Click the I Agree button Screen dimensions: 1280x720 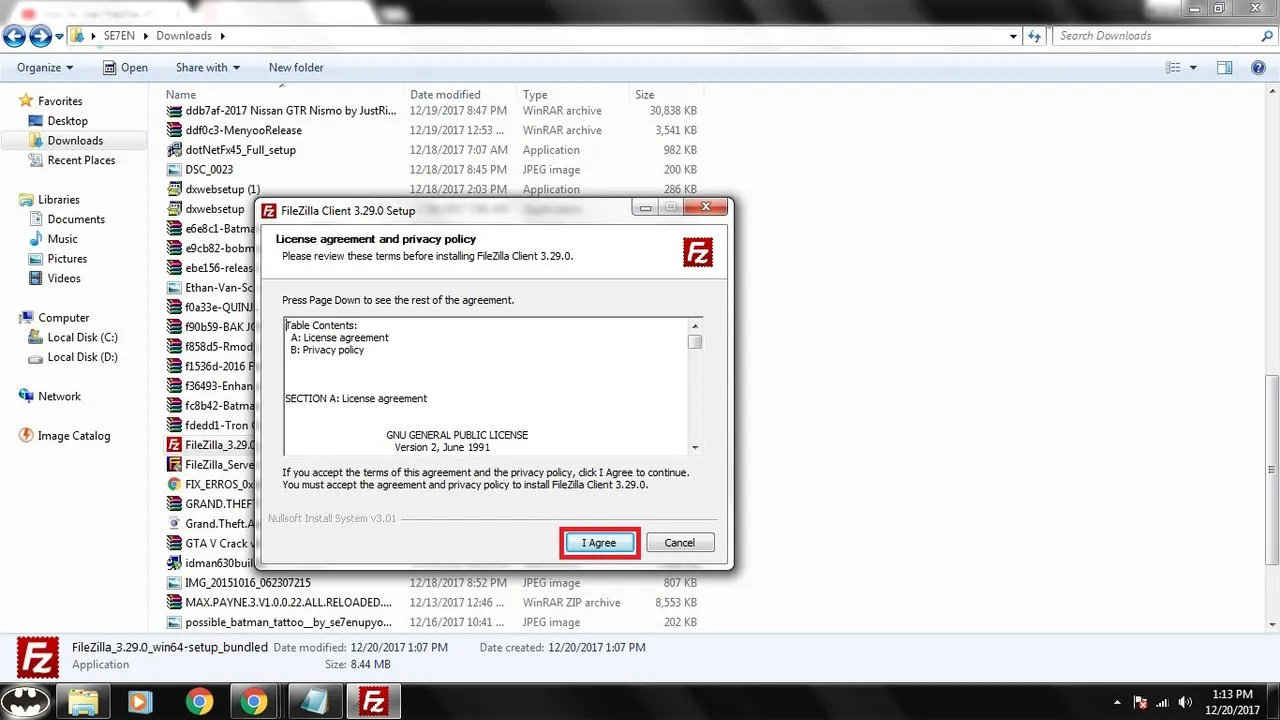(600, 543)
